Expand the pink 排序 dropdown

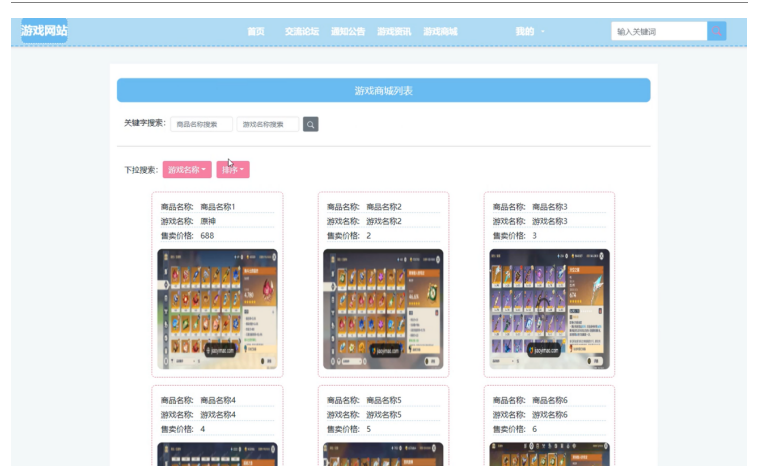(233, 170)
